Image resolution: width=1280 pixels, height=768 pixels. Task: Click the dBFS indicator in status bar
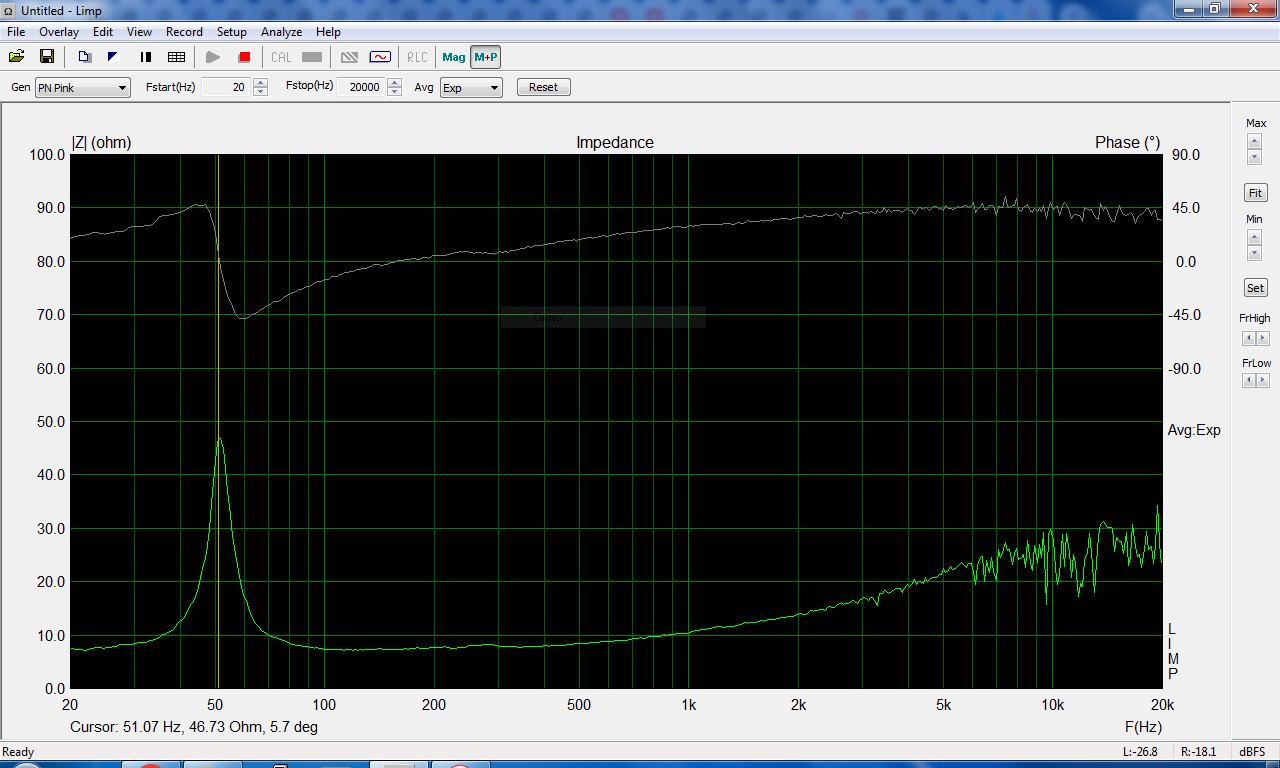pos(1251,752)
